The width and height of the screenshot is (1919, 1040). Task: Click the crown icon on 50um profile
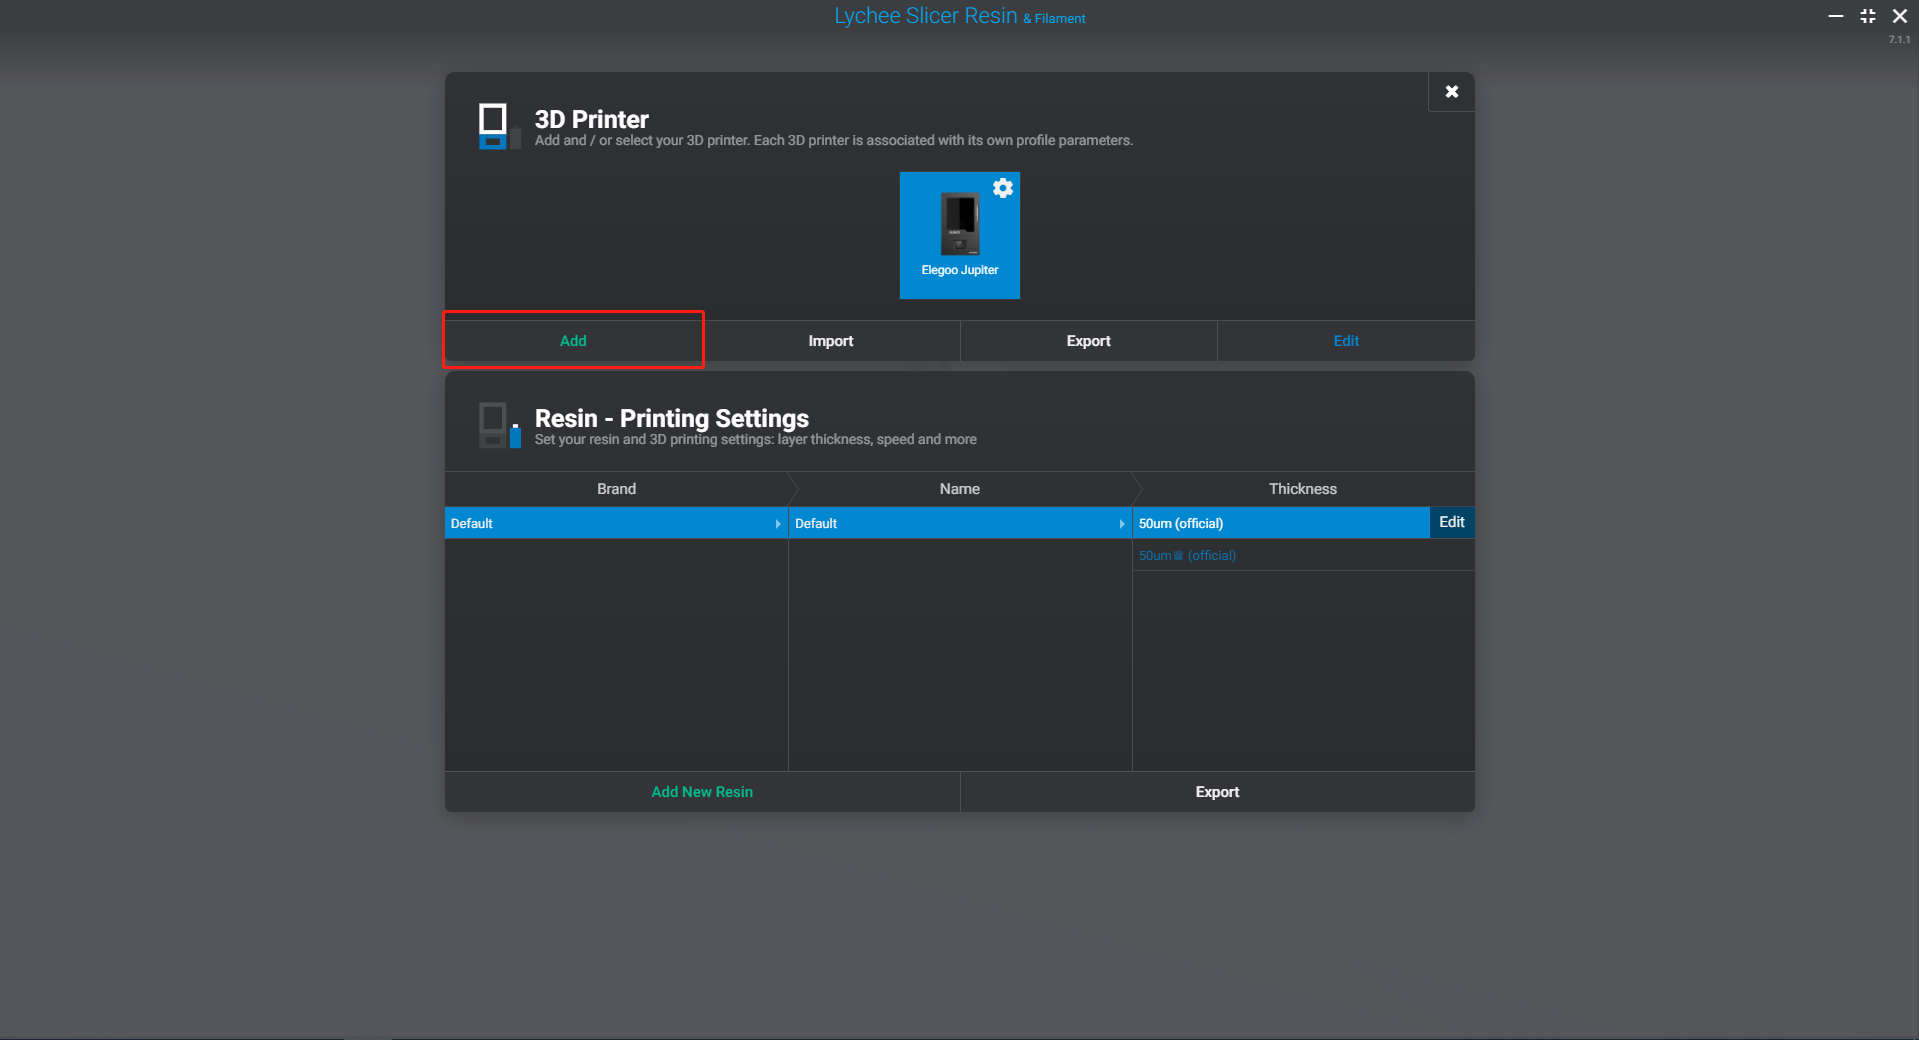point(1178,556)
